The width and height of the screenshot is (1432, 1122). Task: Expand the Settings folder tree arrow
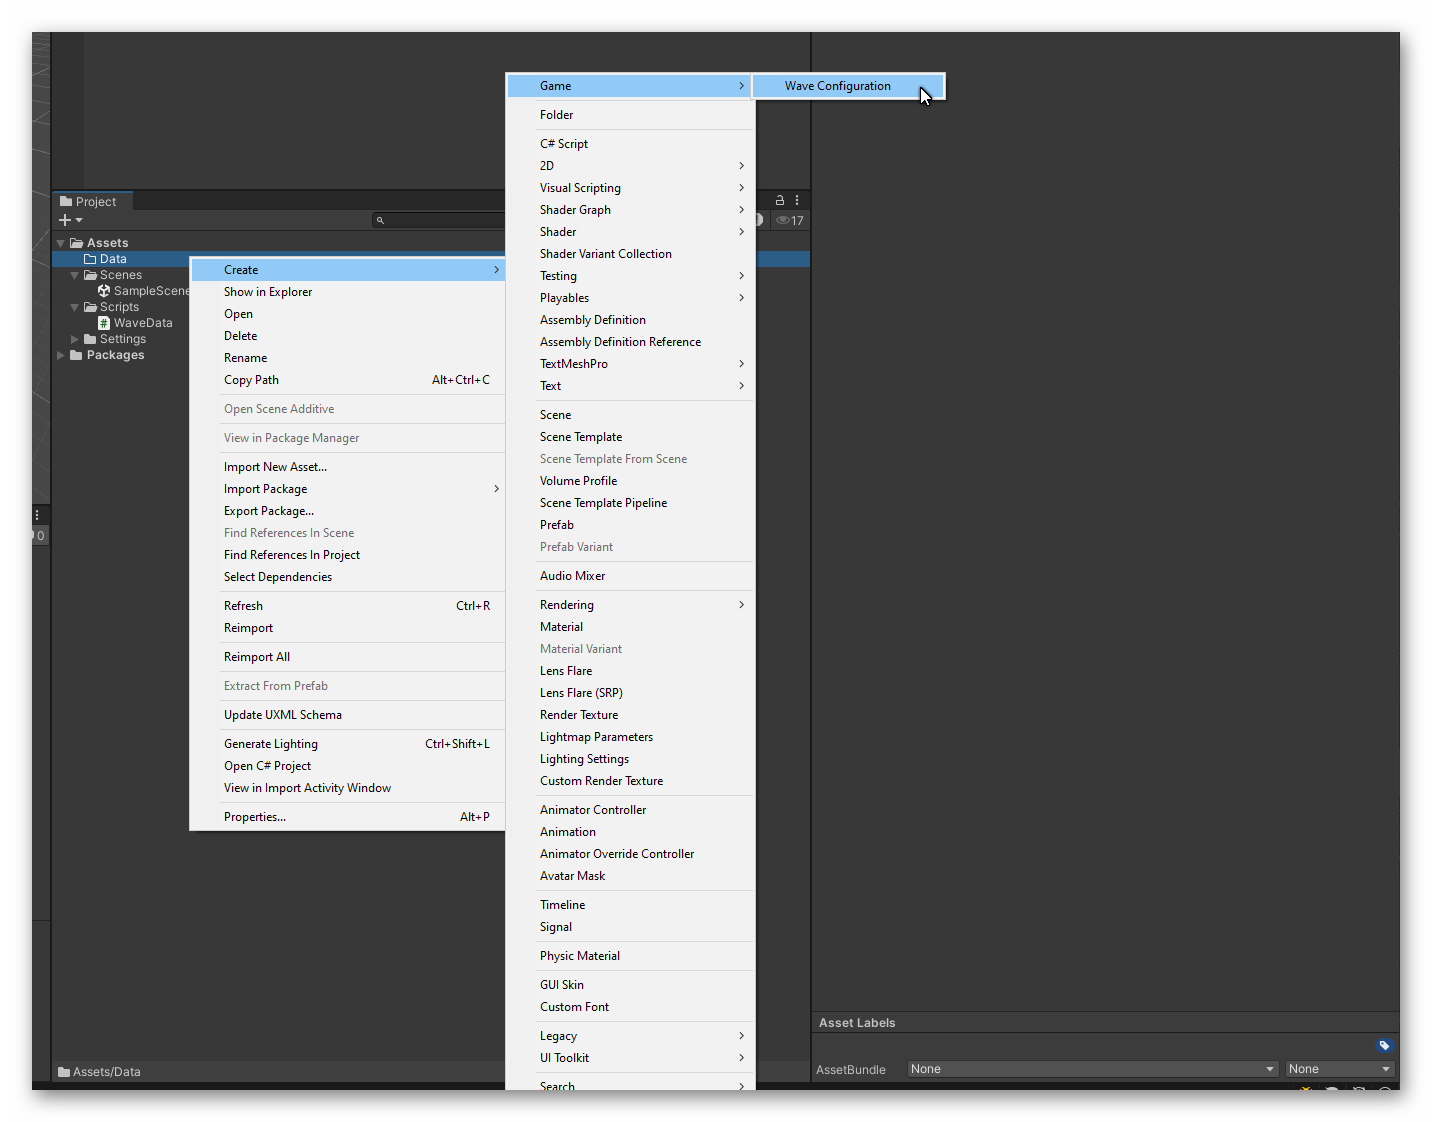tap(75, 339)
